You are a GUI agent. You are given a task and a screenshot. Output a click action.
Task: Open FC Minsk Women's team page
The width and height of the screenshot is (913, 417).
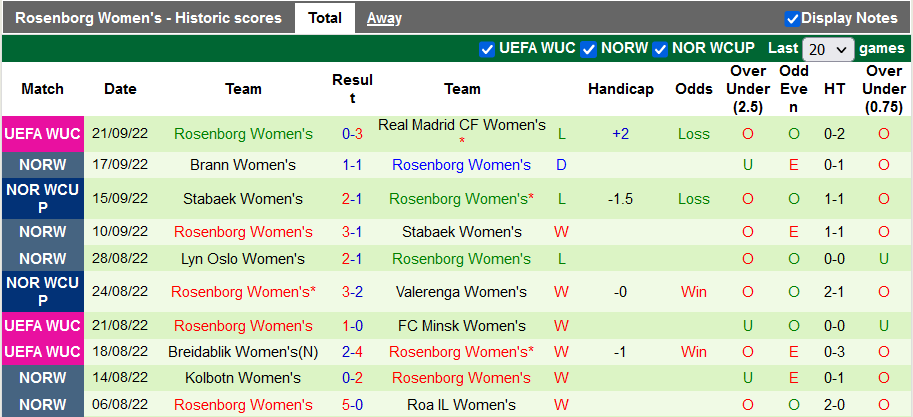pyautogui.click(x=462, y=326)
